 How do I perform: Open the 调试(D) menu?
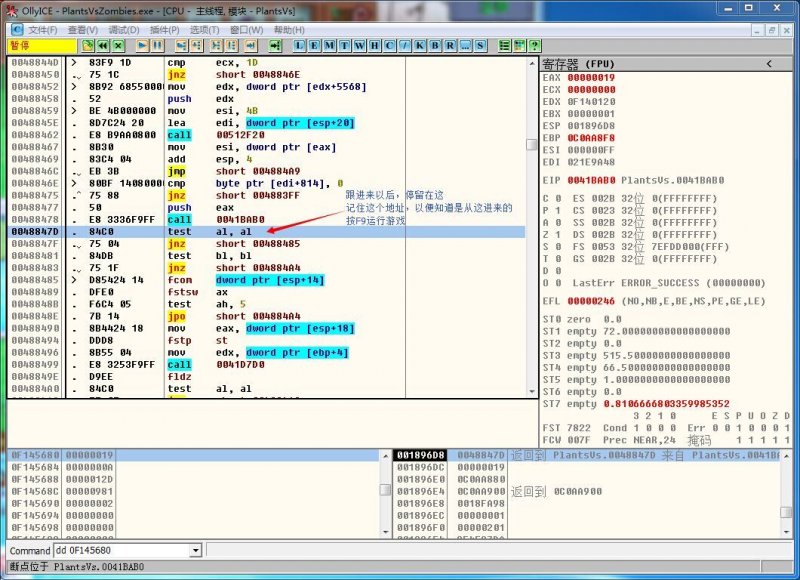coord(124,30)
